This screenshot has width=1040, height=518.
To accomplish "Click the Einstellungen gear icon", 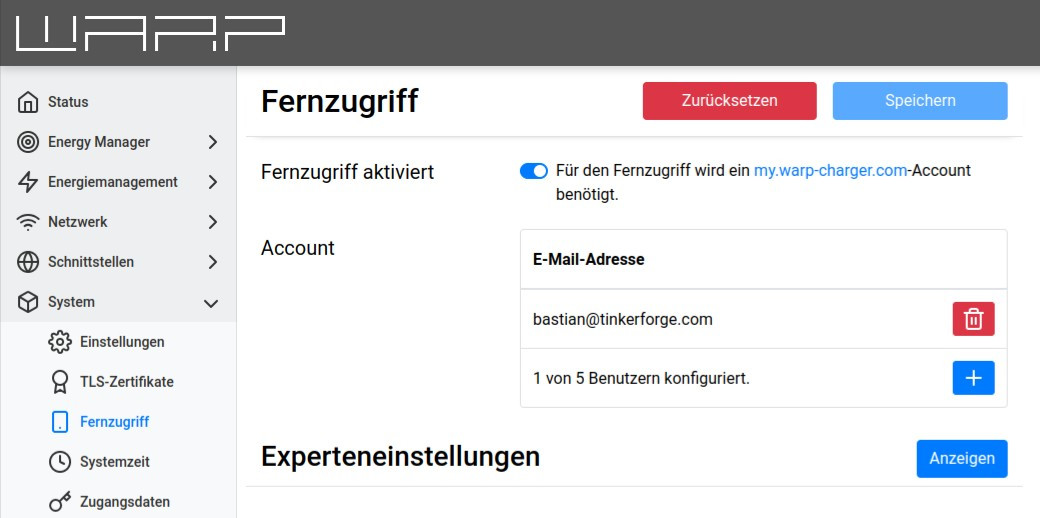I will coord(61,342).
